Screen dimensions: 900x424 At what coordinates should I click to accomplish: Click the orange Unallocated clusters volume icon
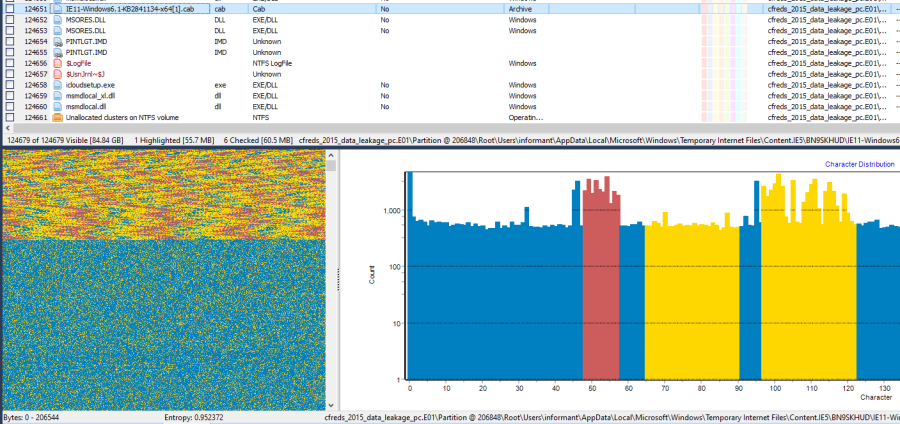coord(59,117)
